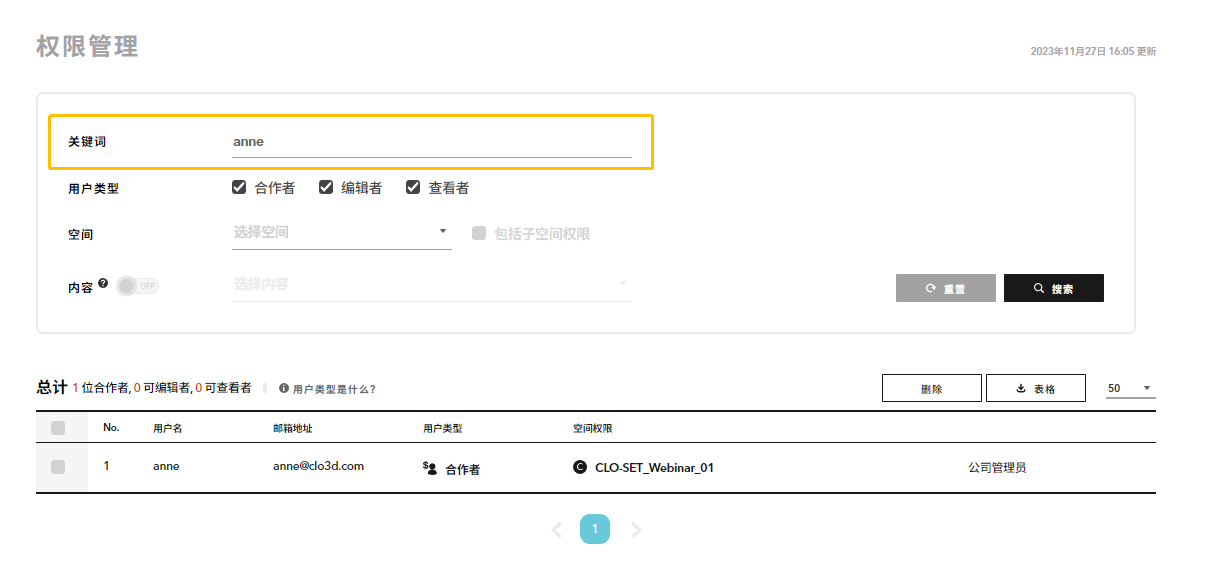Uncheck the 合作者 user type checkbox
This screenshot has width=1207, height=562.
[239, 187]
